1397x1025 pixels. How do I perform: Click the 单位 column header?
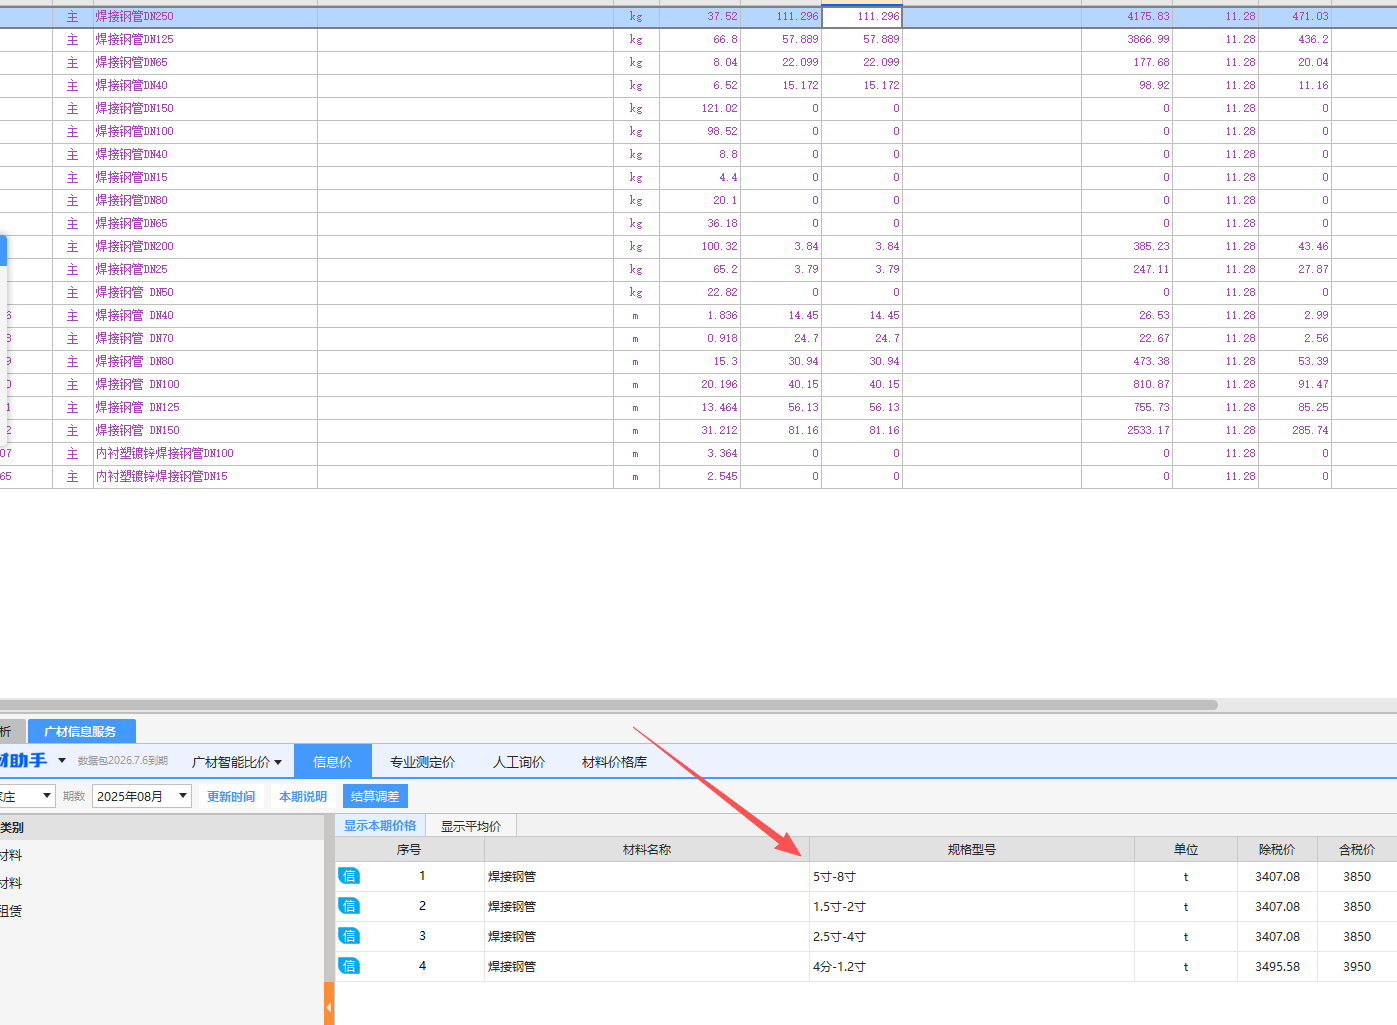tap(1186, 850)
